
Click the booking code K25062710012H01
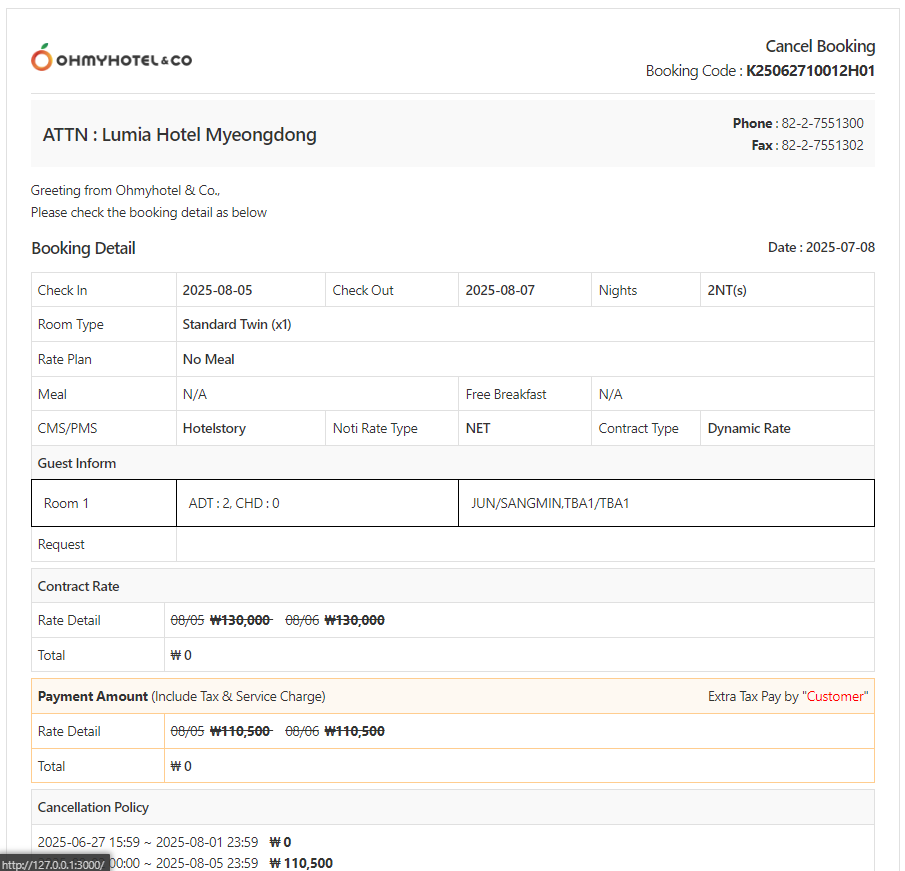click(x=810, y=71)
